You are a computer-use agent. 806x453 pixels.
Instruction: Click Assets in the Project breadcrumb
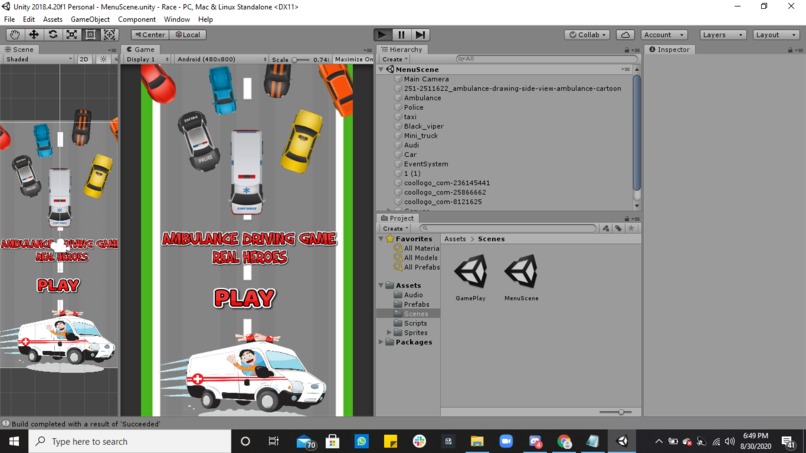click(455, 239)
